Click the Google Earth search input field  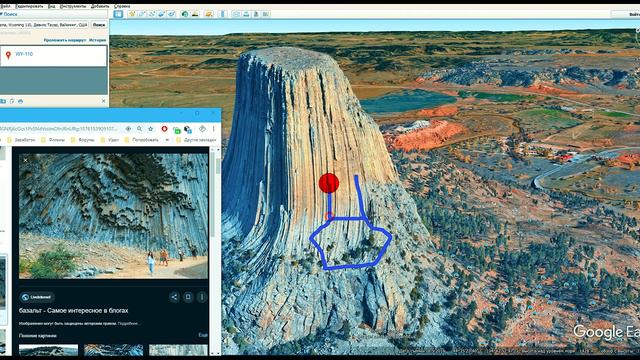(44, 25)
